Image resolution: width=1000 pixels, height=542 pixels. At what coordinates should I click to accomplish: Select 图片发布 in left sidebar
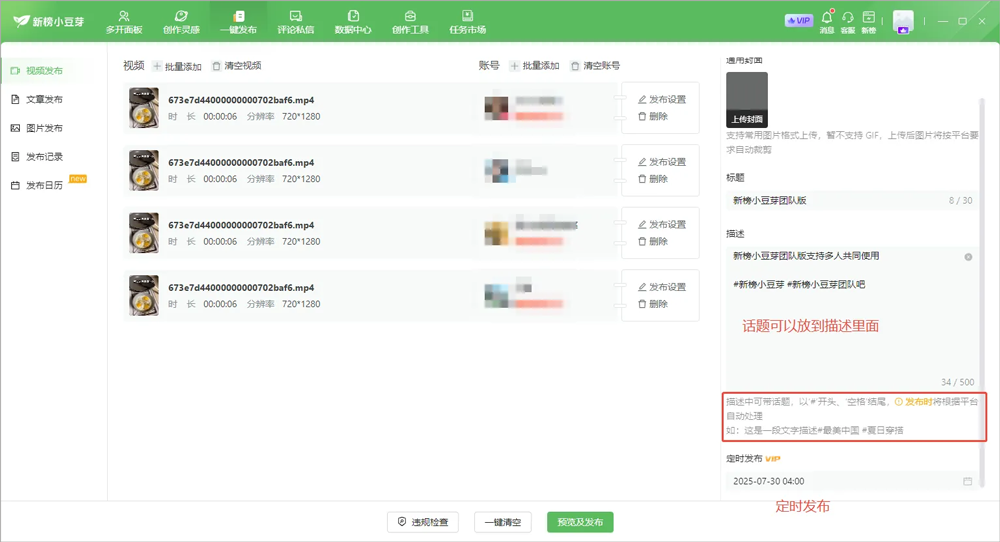click(43, 128)
